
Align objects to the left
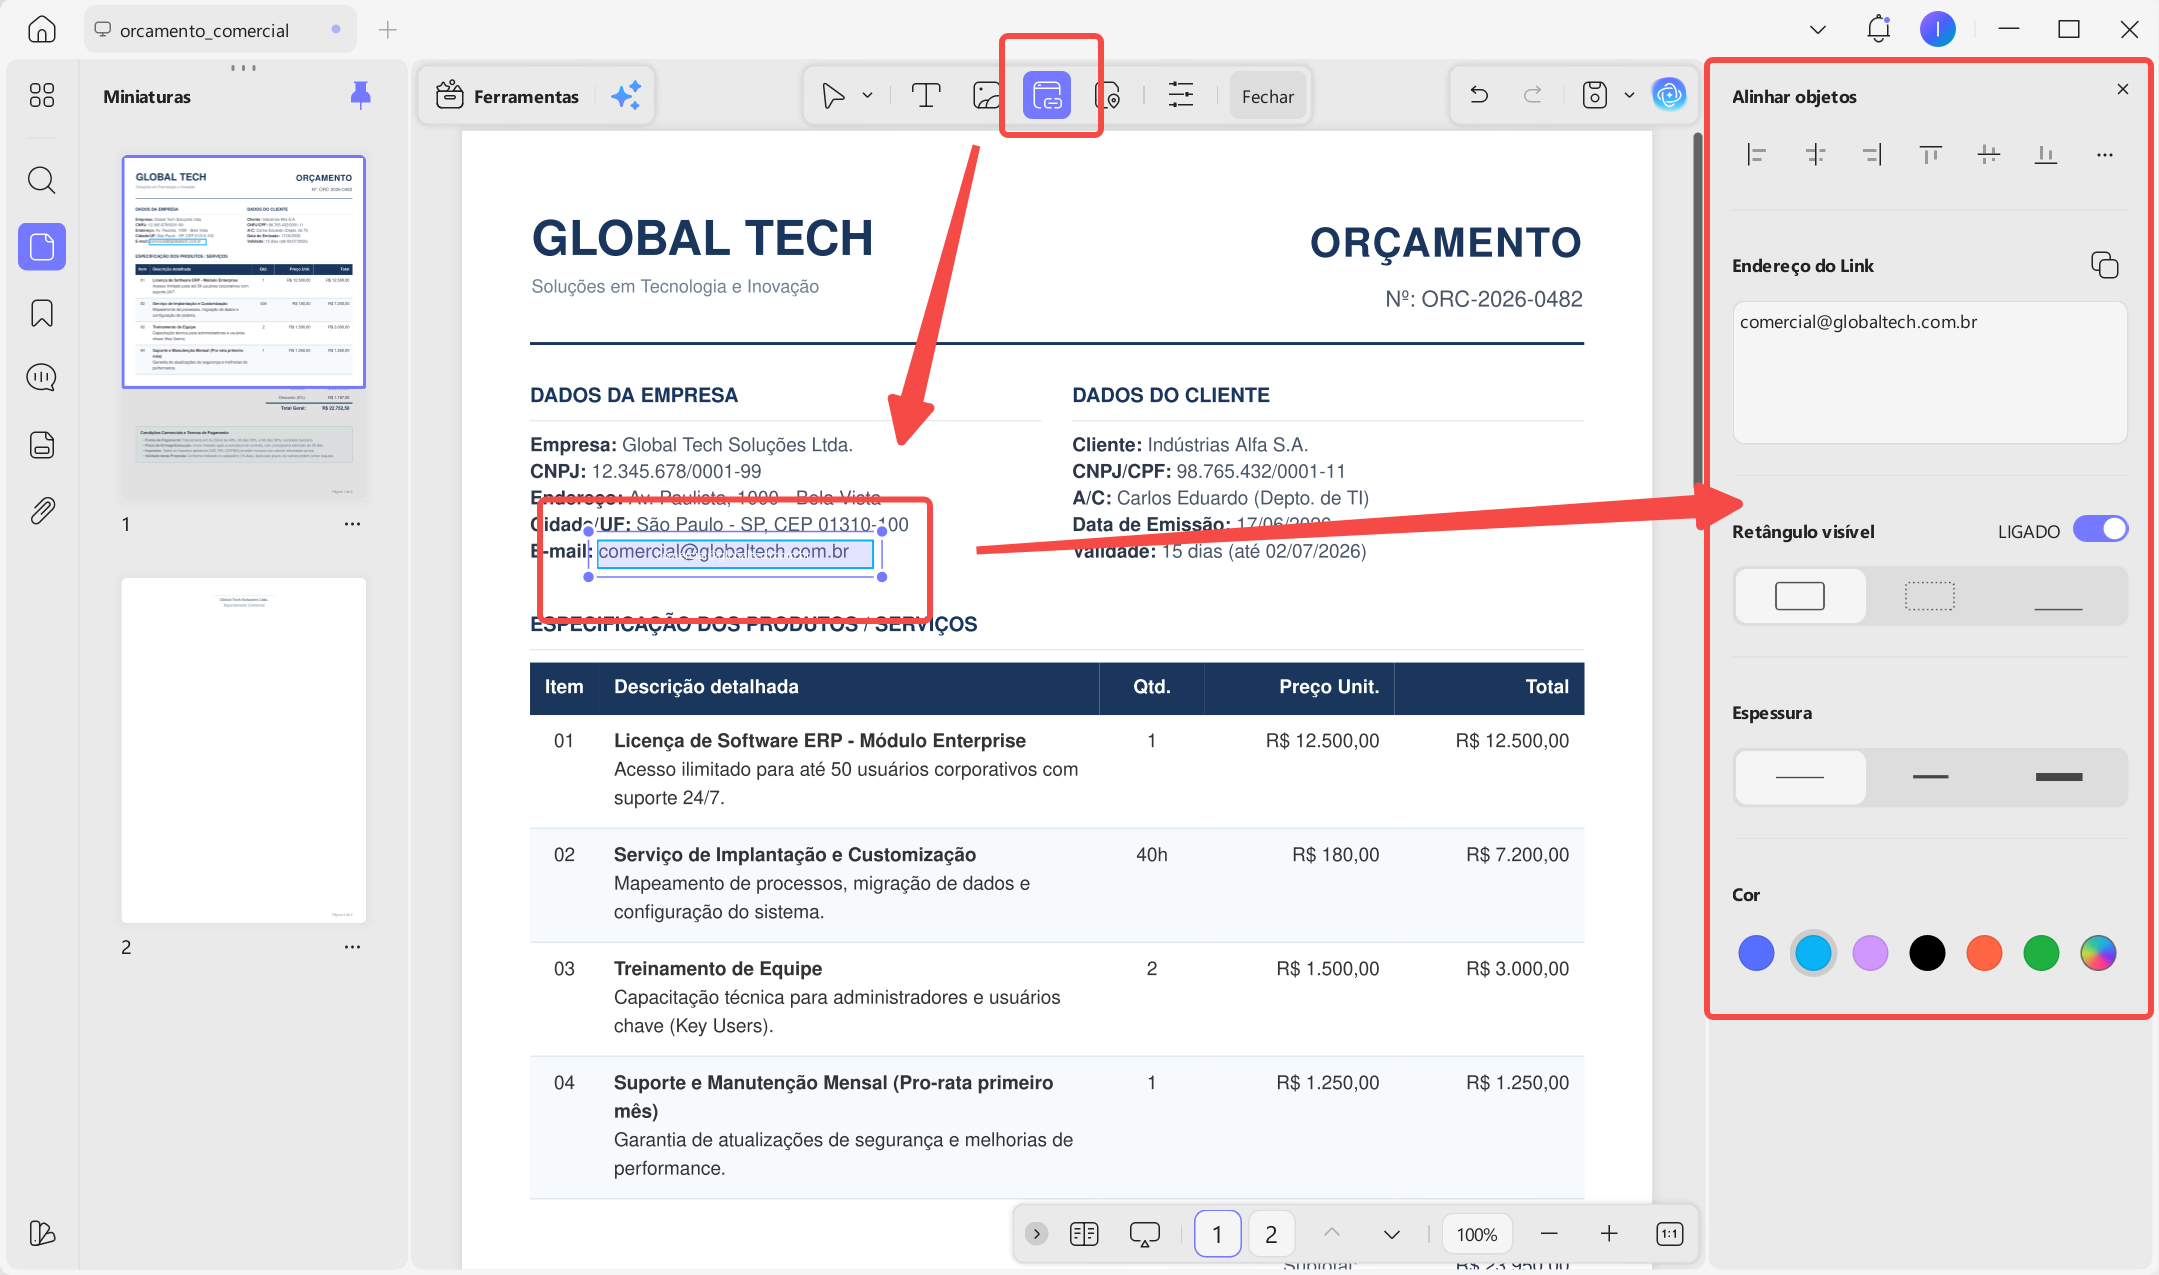[1756, 155]
